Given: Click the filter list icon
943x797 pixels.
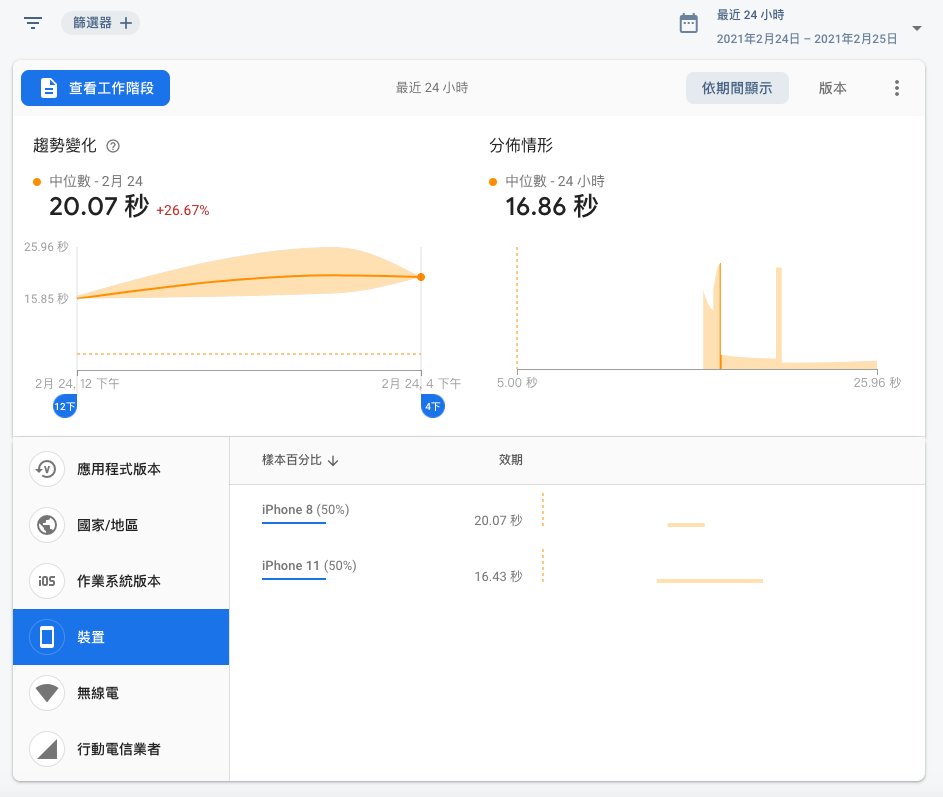Looking at the screenshot, I should 33,23.
